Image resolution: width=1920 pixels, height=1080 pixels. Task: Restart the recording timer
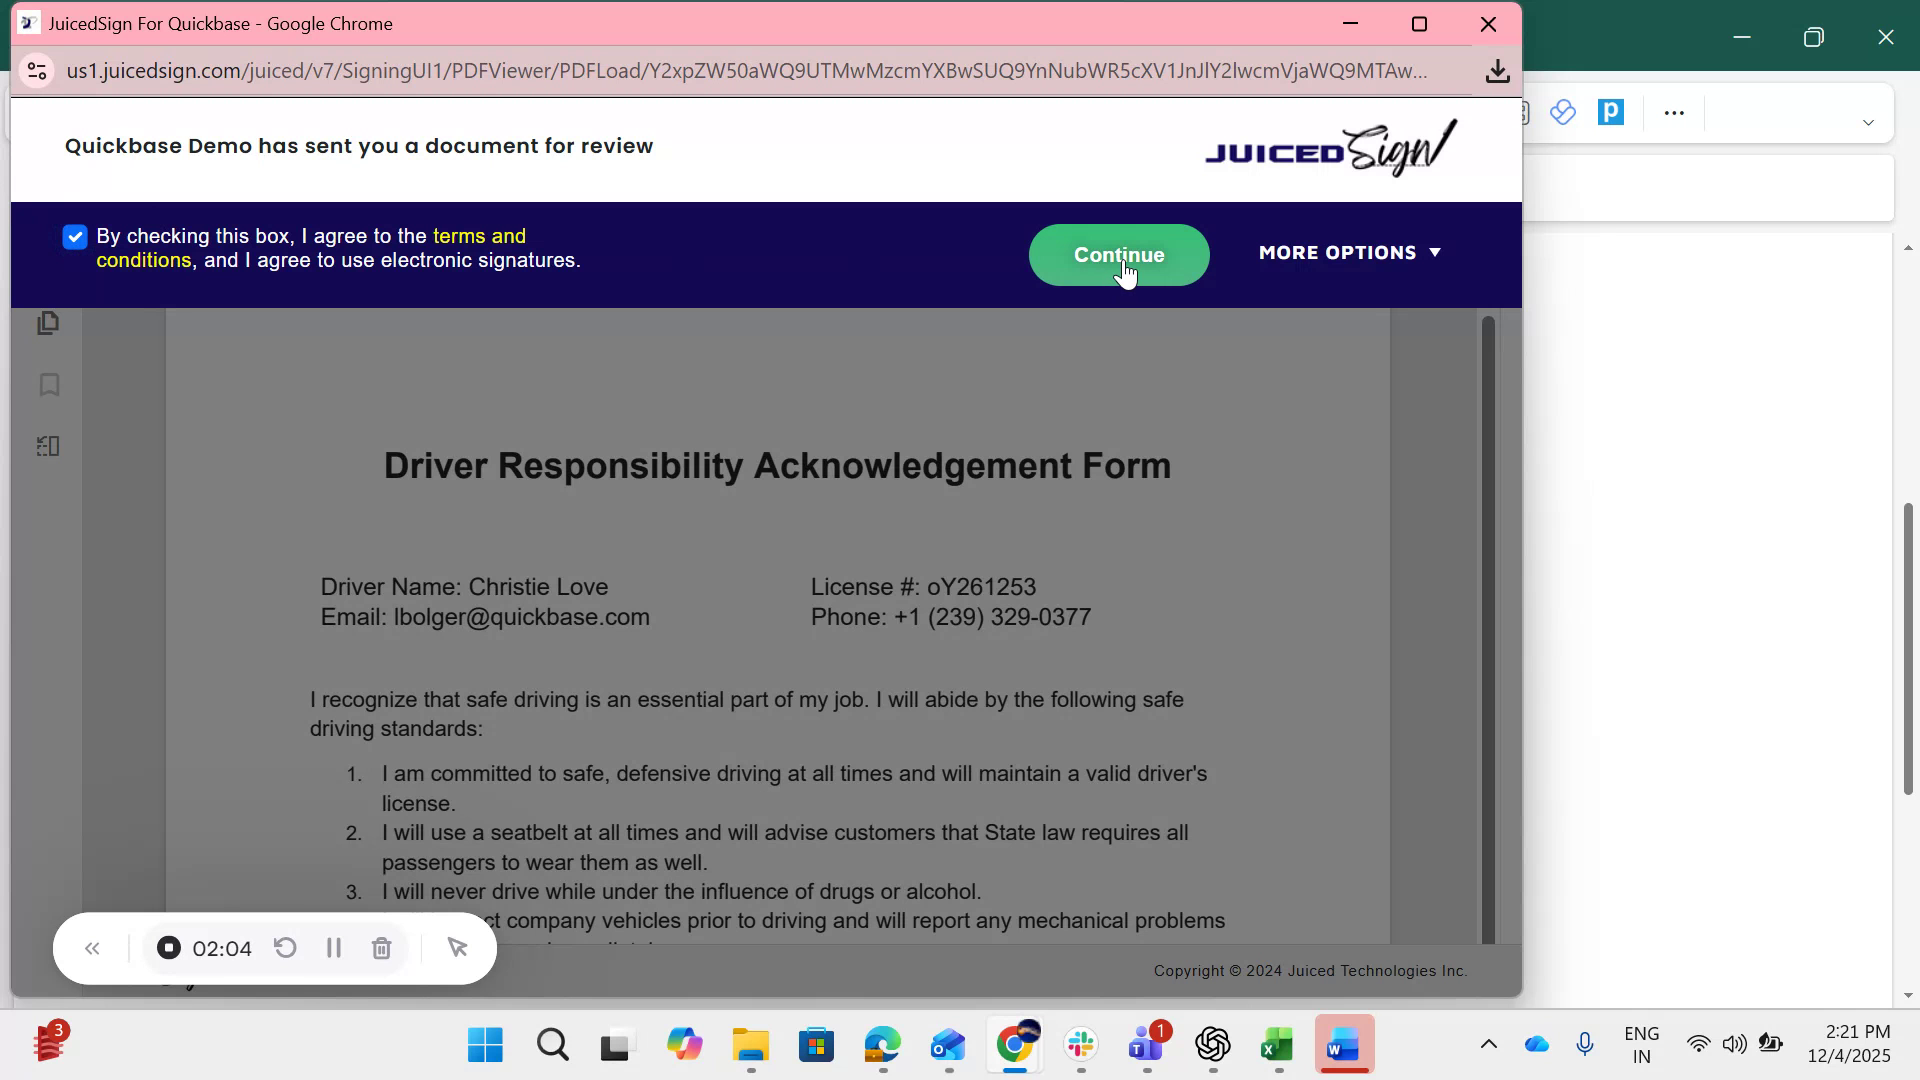285,948
